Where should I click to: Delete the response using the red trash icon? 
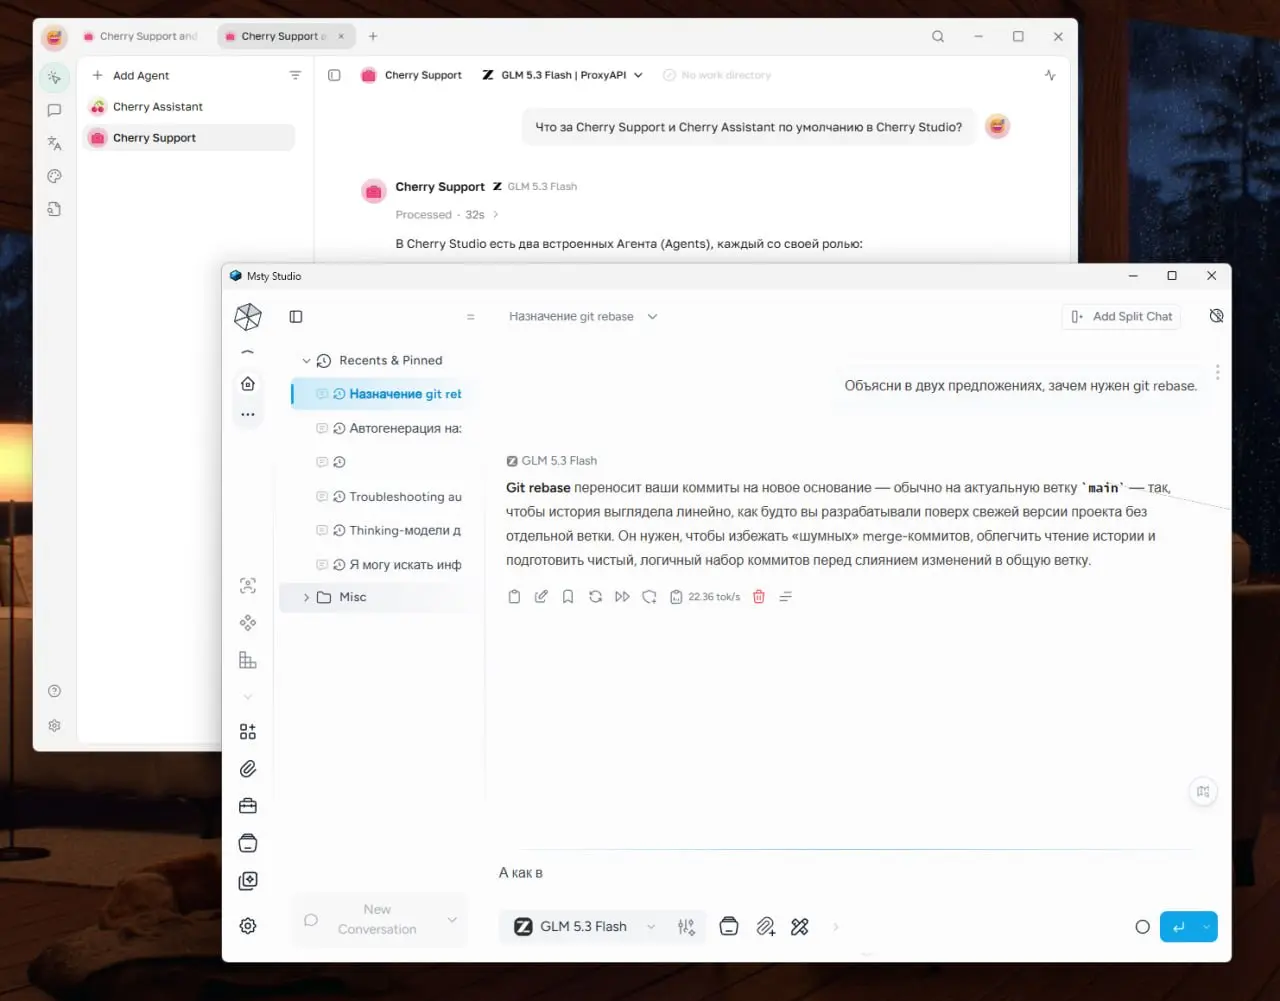click(759, 597)
